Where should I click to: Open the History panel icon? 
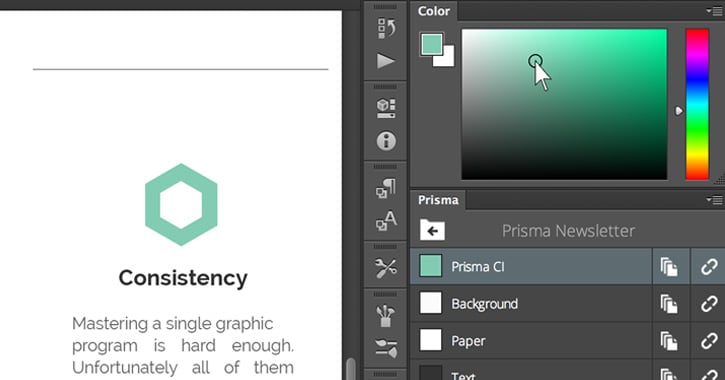pyautogui.click(x=386, y=28)
